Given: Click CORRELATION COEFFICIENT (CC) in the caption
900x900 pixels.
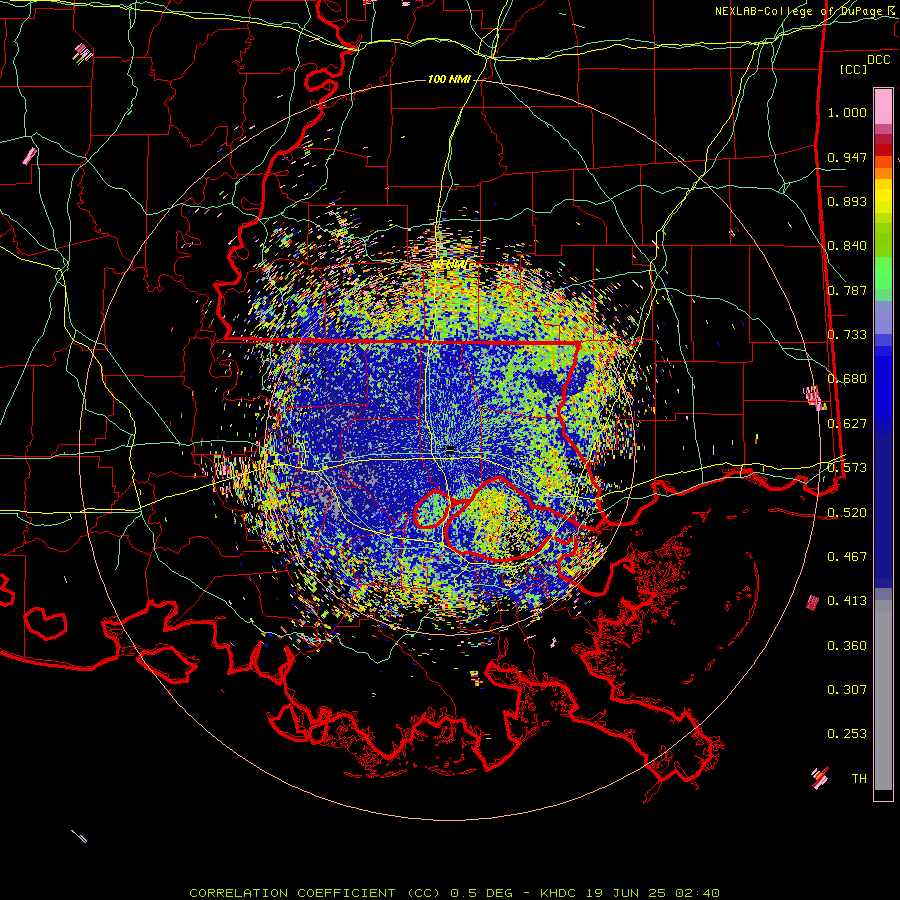Looking at the screenshot, I should click(315, 893).
